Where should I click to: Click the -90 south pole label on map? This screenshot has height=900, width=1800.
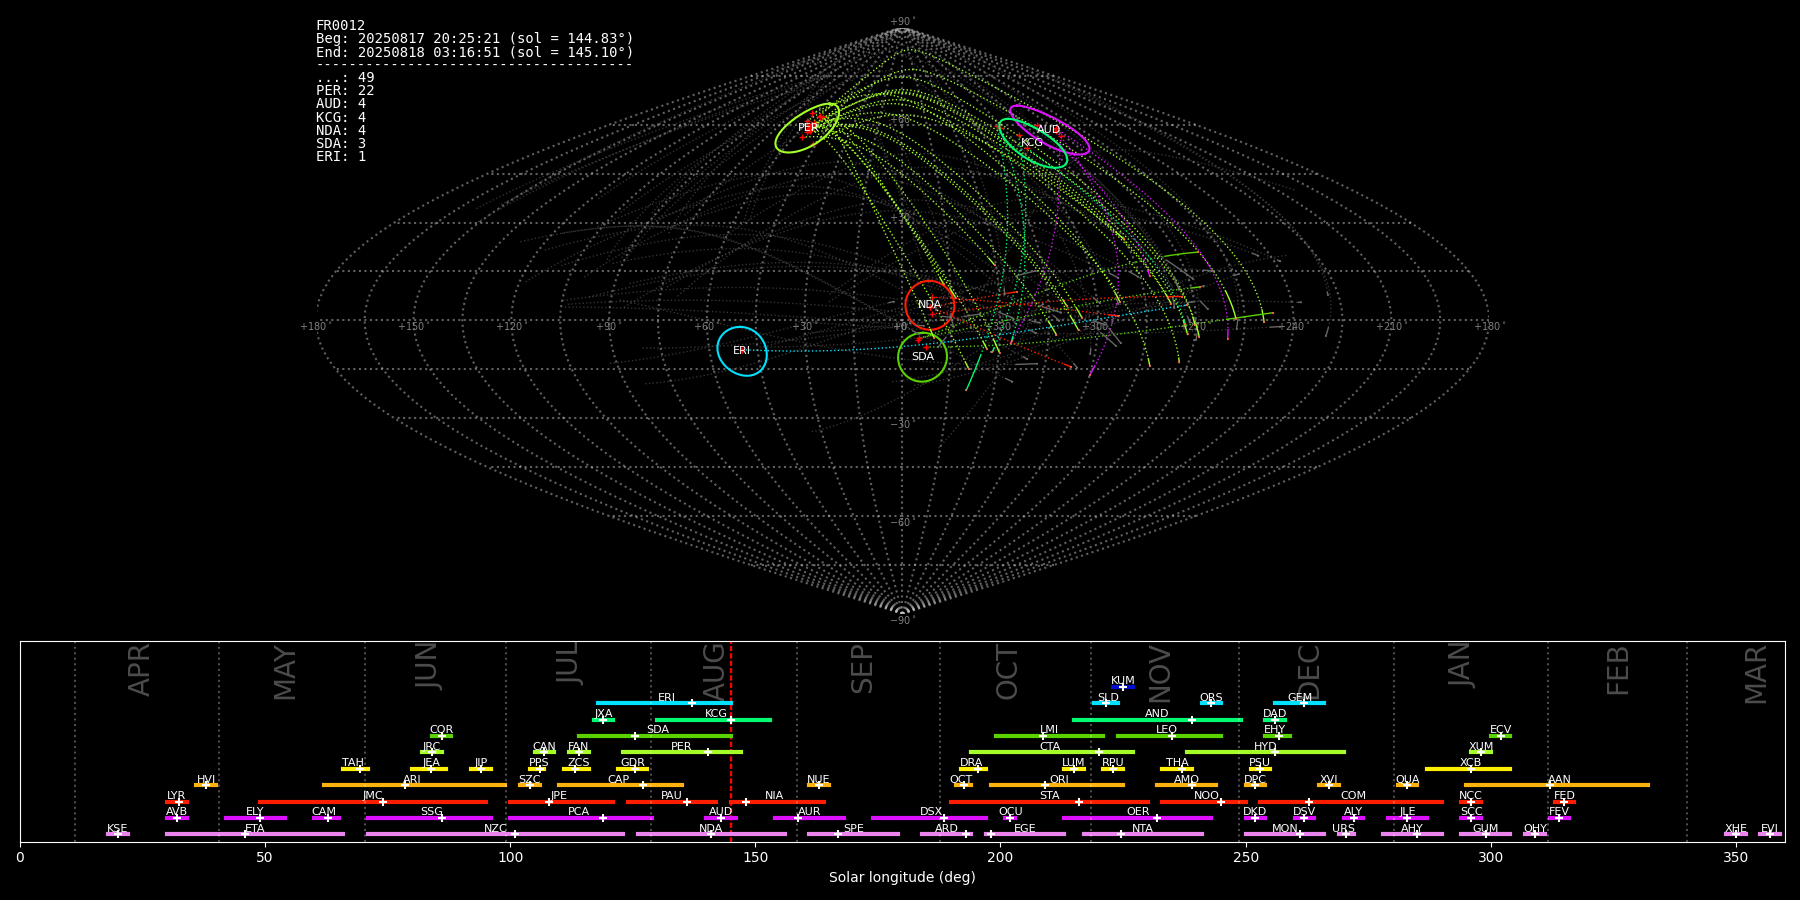(x=902, y=621)
